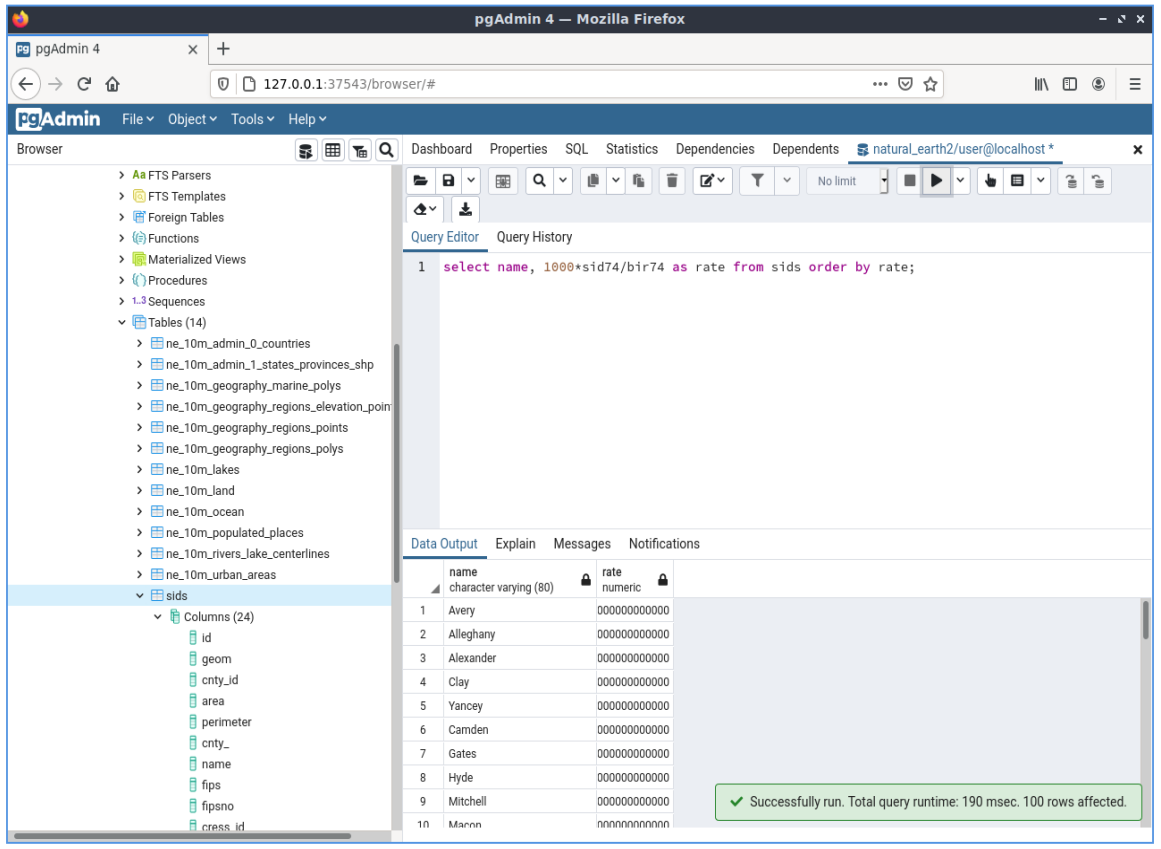1161x849 pixels.
Task: Open the No limit rows combo box
Action: pos(848,181)
